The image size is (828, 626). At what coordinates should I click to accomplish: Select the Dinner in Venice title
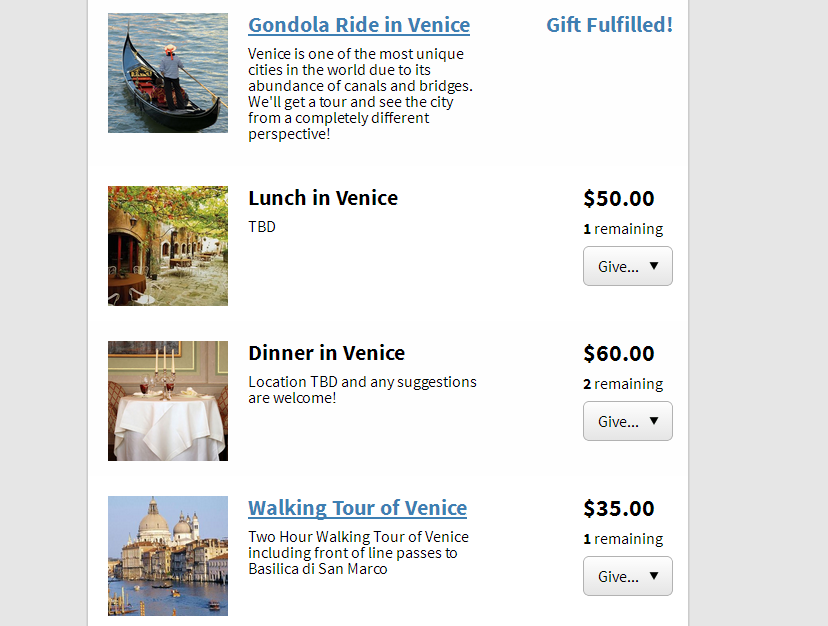(326, 353)
